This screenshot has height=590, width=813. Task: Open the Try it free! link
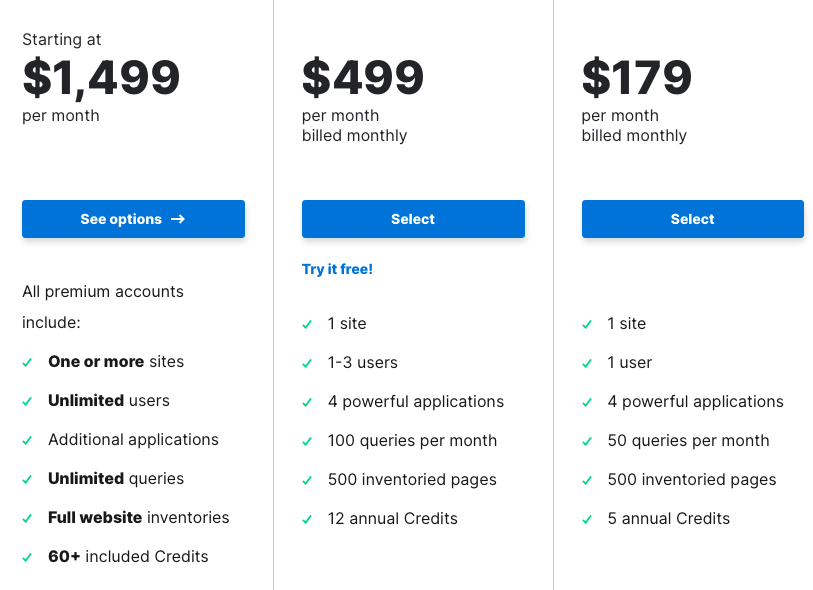coord(338,269)
